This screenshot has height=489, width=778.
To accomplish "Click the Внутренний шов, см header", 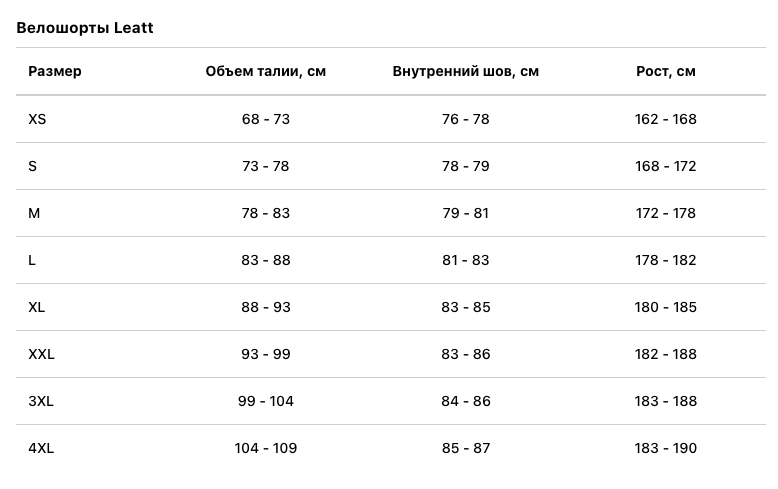I will (x=466, y=71).
